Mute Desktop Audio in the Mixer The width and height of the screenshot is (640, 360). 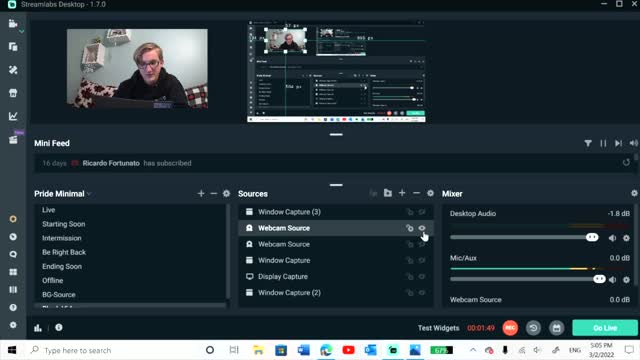tap(612, 238)
